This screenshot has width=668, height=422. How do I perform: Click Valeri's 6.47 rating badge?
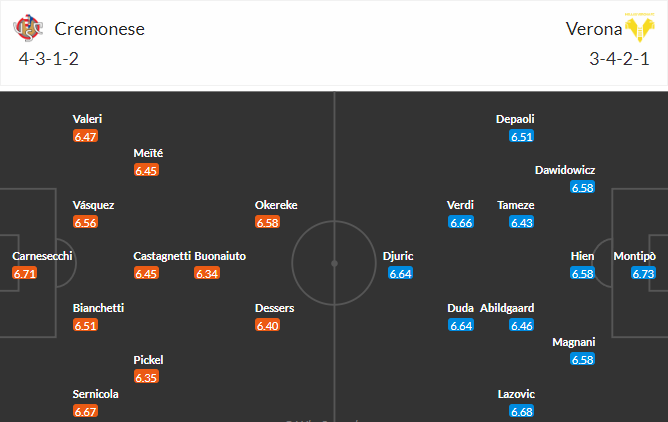click(x=85, y=136)
